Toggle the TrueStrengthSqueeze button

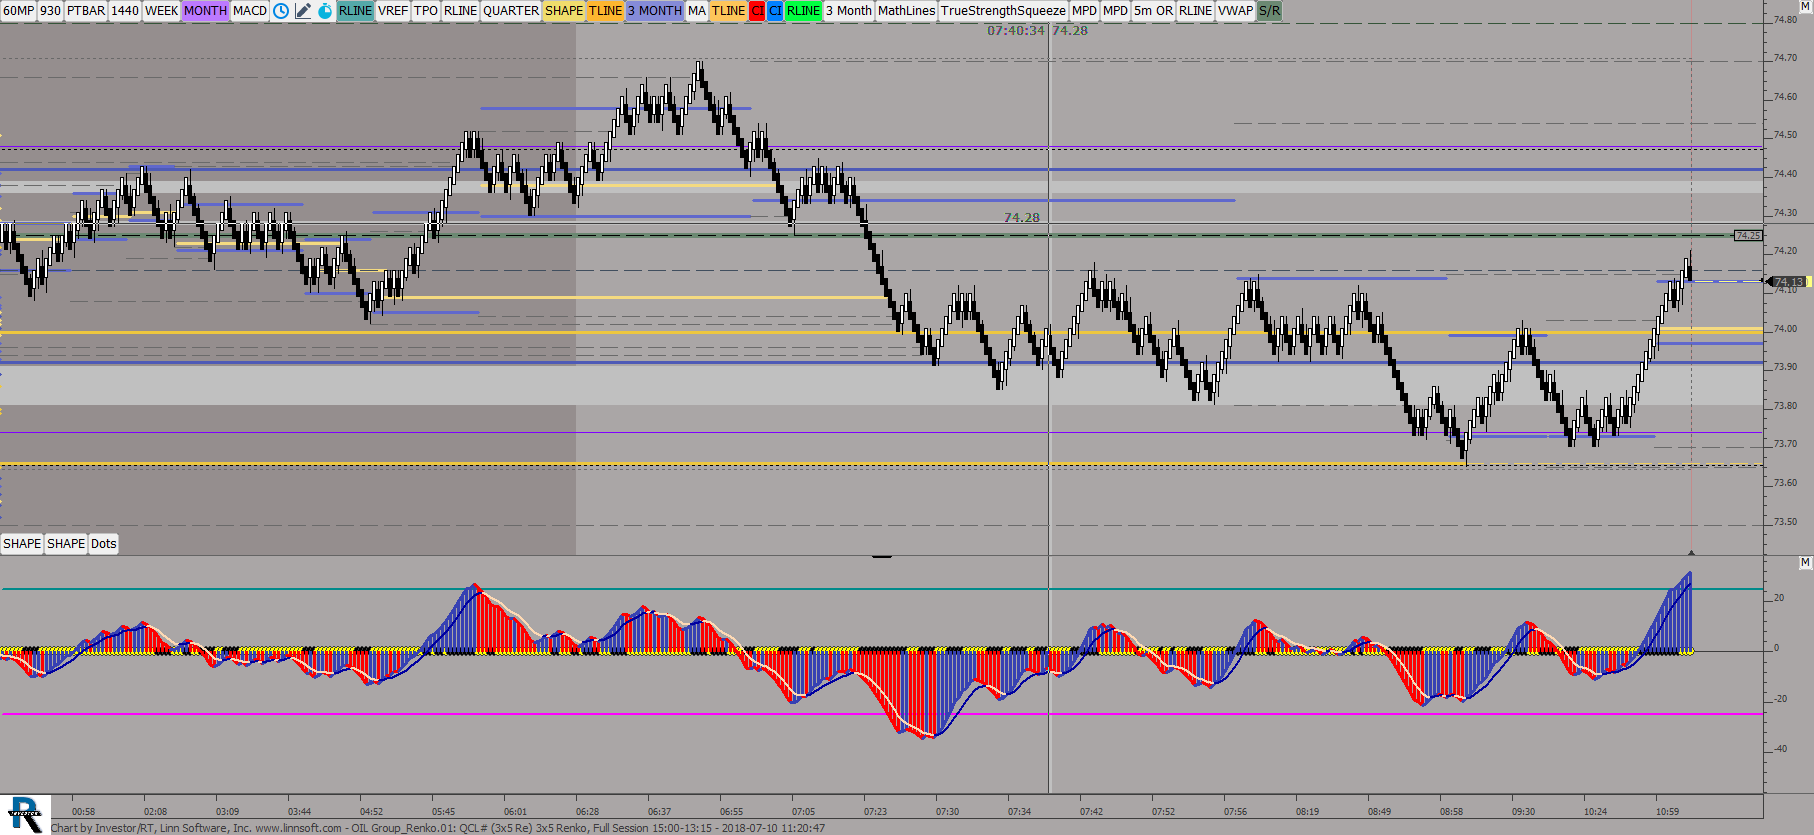coord(1004,11)
